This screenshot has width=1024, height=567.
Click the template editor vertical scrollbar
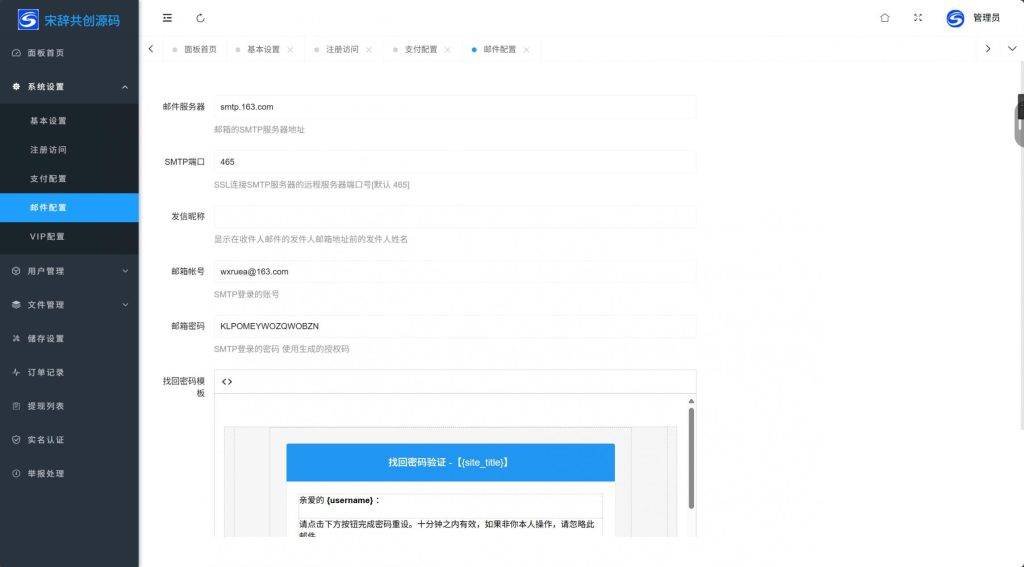[691, 457]
